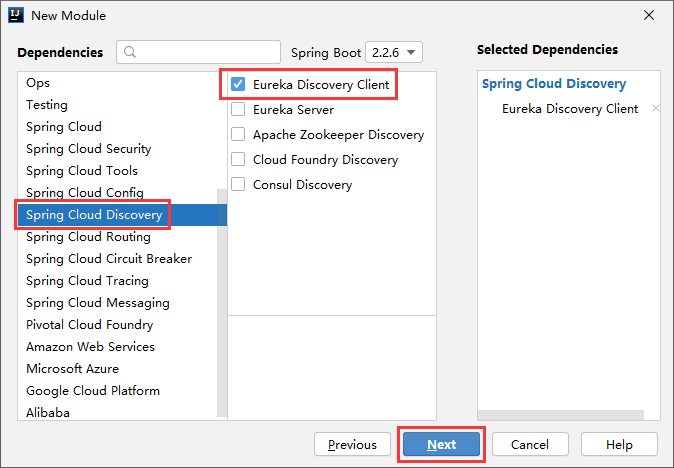Open the Spring Boot version dropdown
This screenshot has width=674, height=468.
393,52
